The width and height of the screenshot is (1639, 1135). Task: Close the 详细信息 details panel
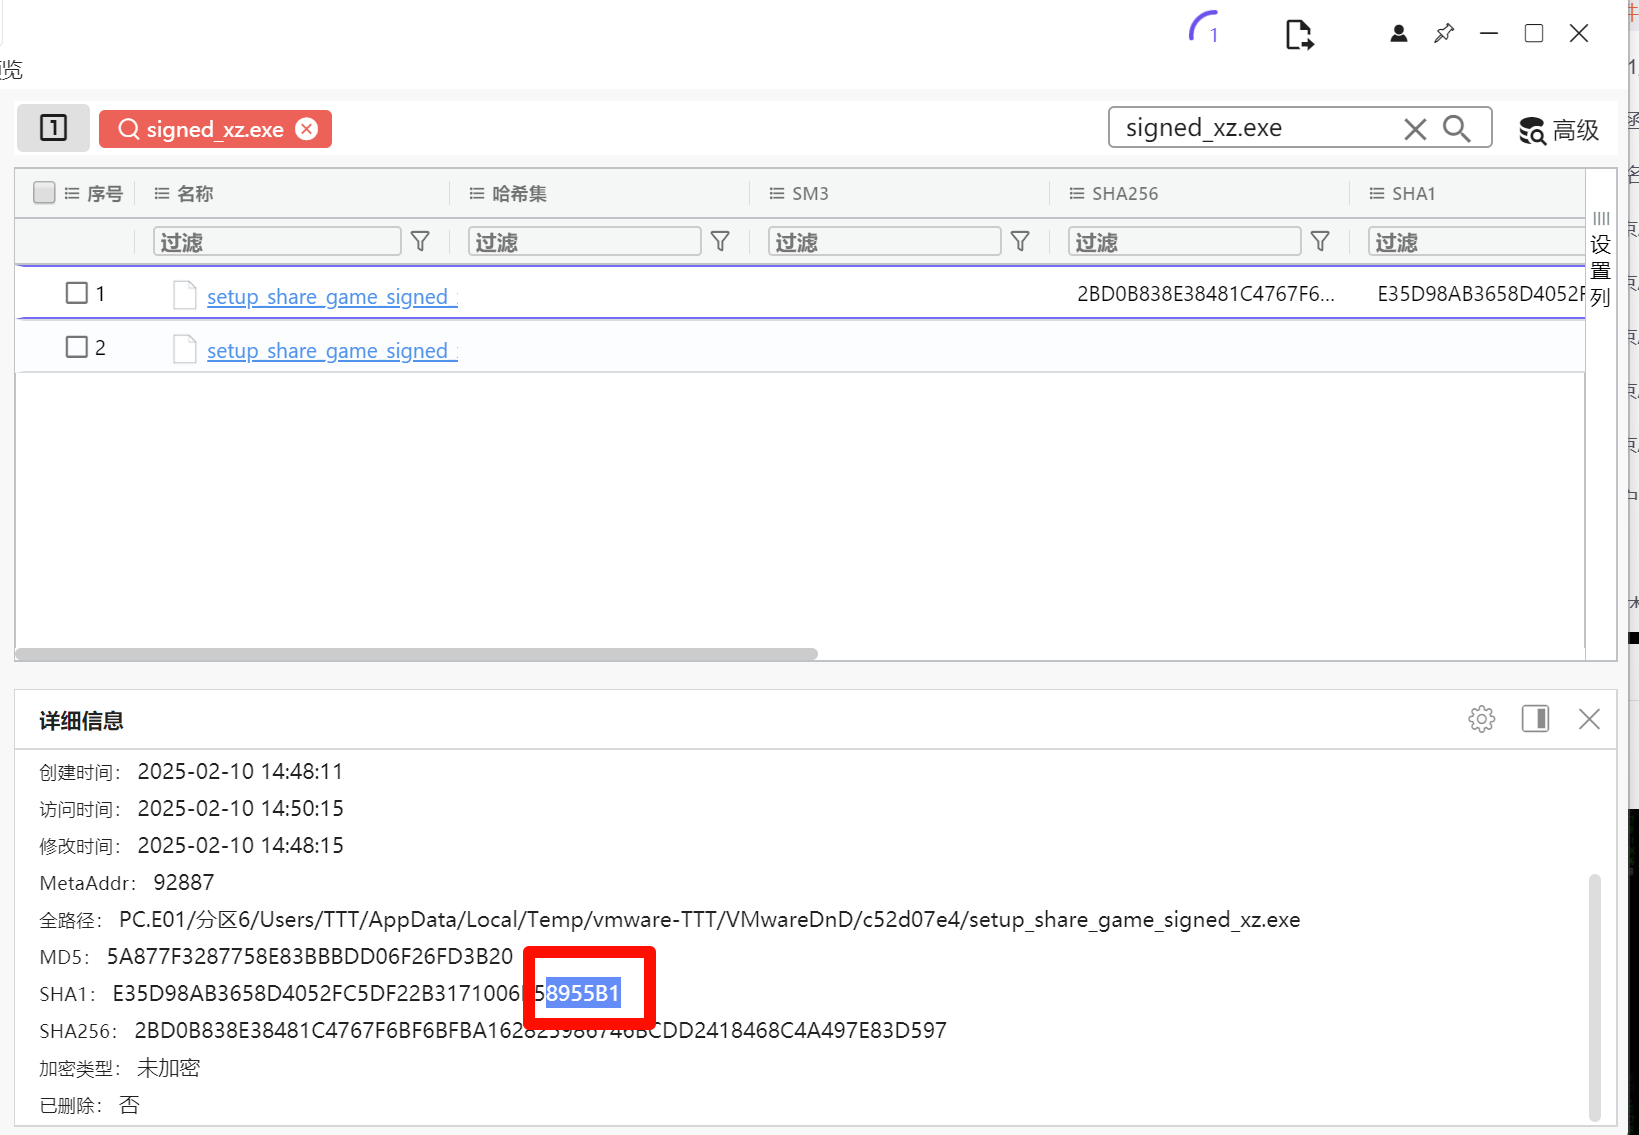click(x=1589, y=719)
